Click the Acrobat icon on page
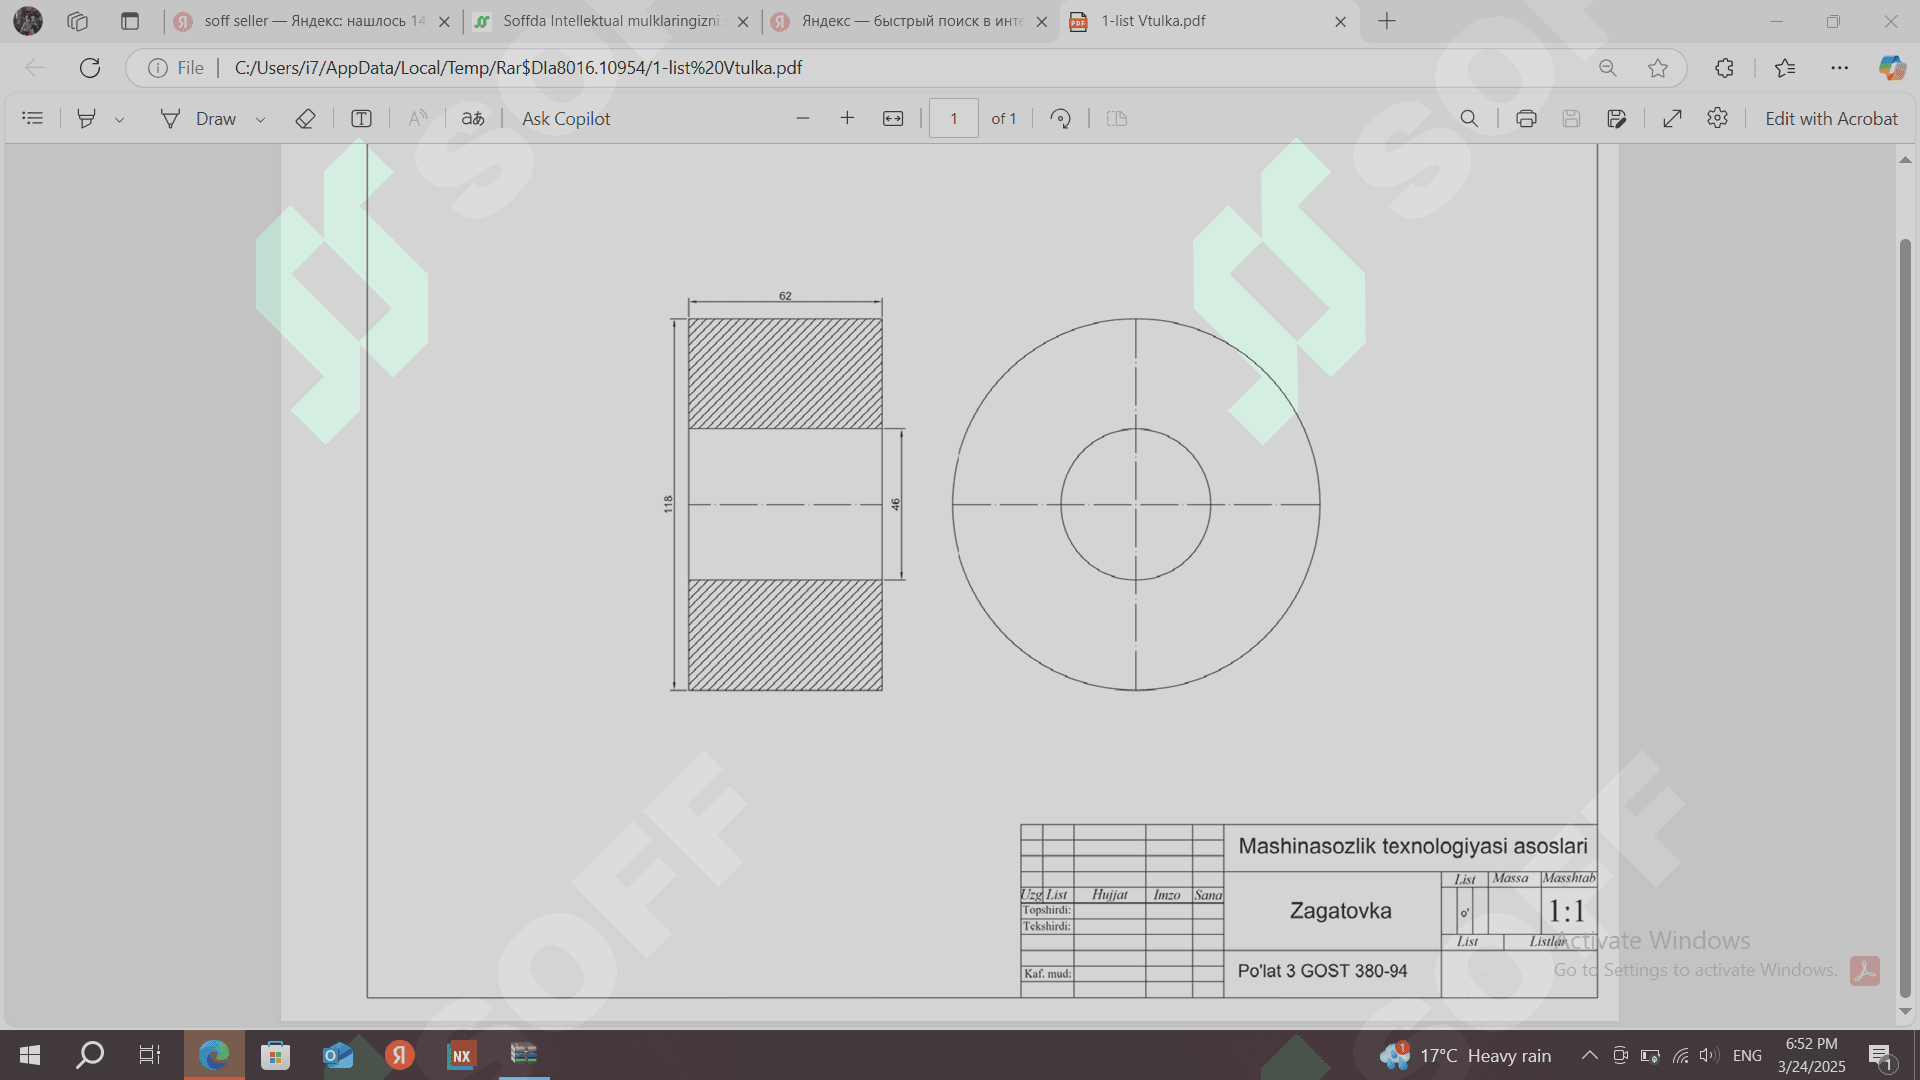 1864,971
